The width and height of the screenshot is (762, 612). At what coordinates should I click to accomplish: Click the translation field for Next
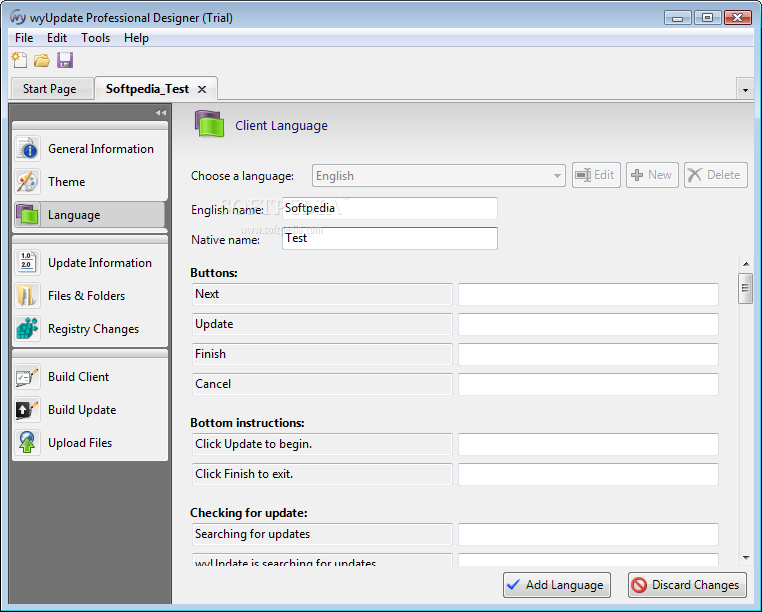588,295
